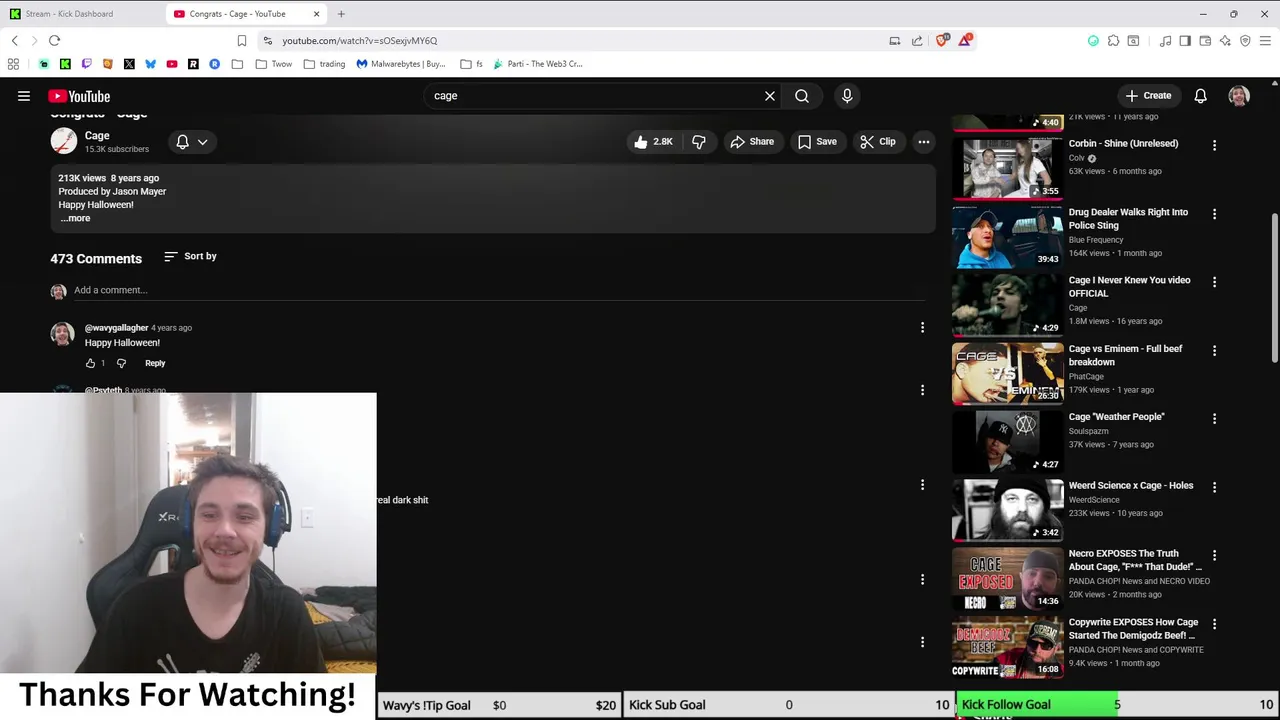The width and height of the screenshot is (1280, 720).
Task: Open more actions menu beside Clip
Action: [924, 142]
